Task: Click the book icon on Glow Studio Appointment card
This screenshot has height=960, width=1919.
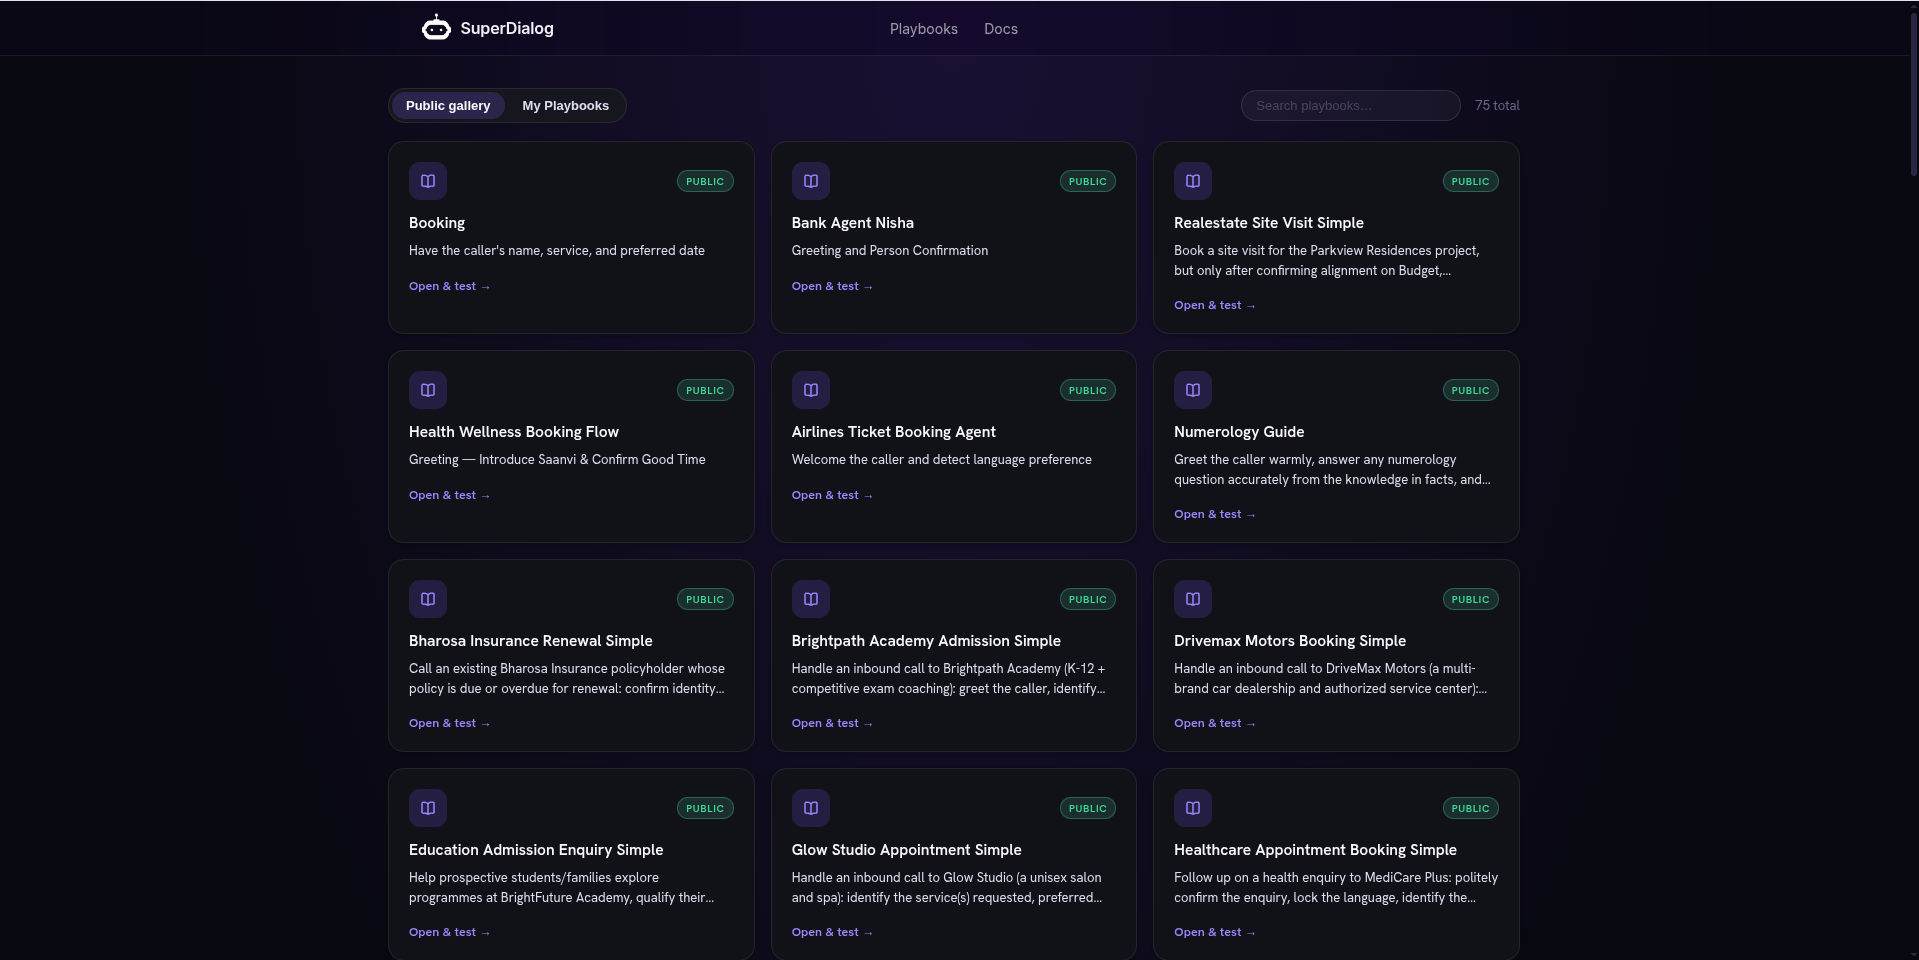Action: tap(811, 808)
